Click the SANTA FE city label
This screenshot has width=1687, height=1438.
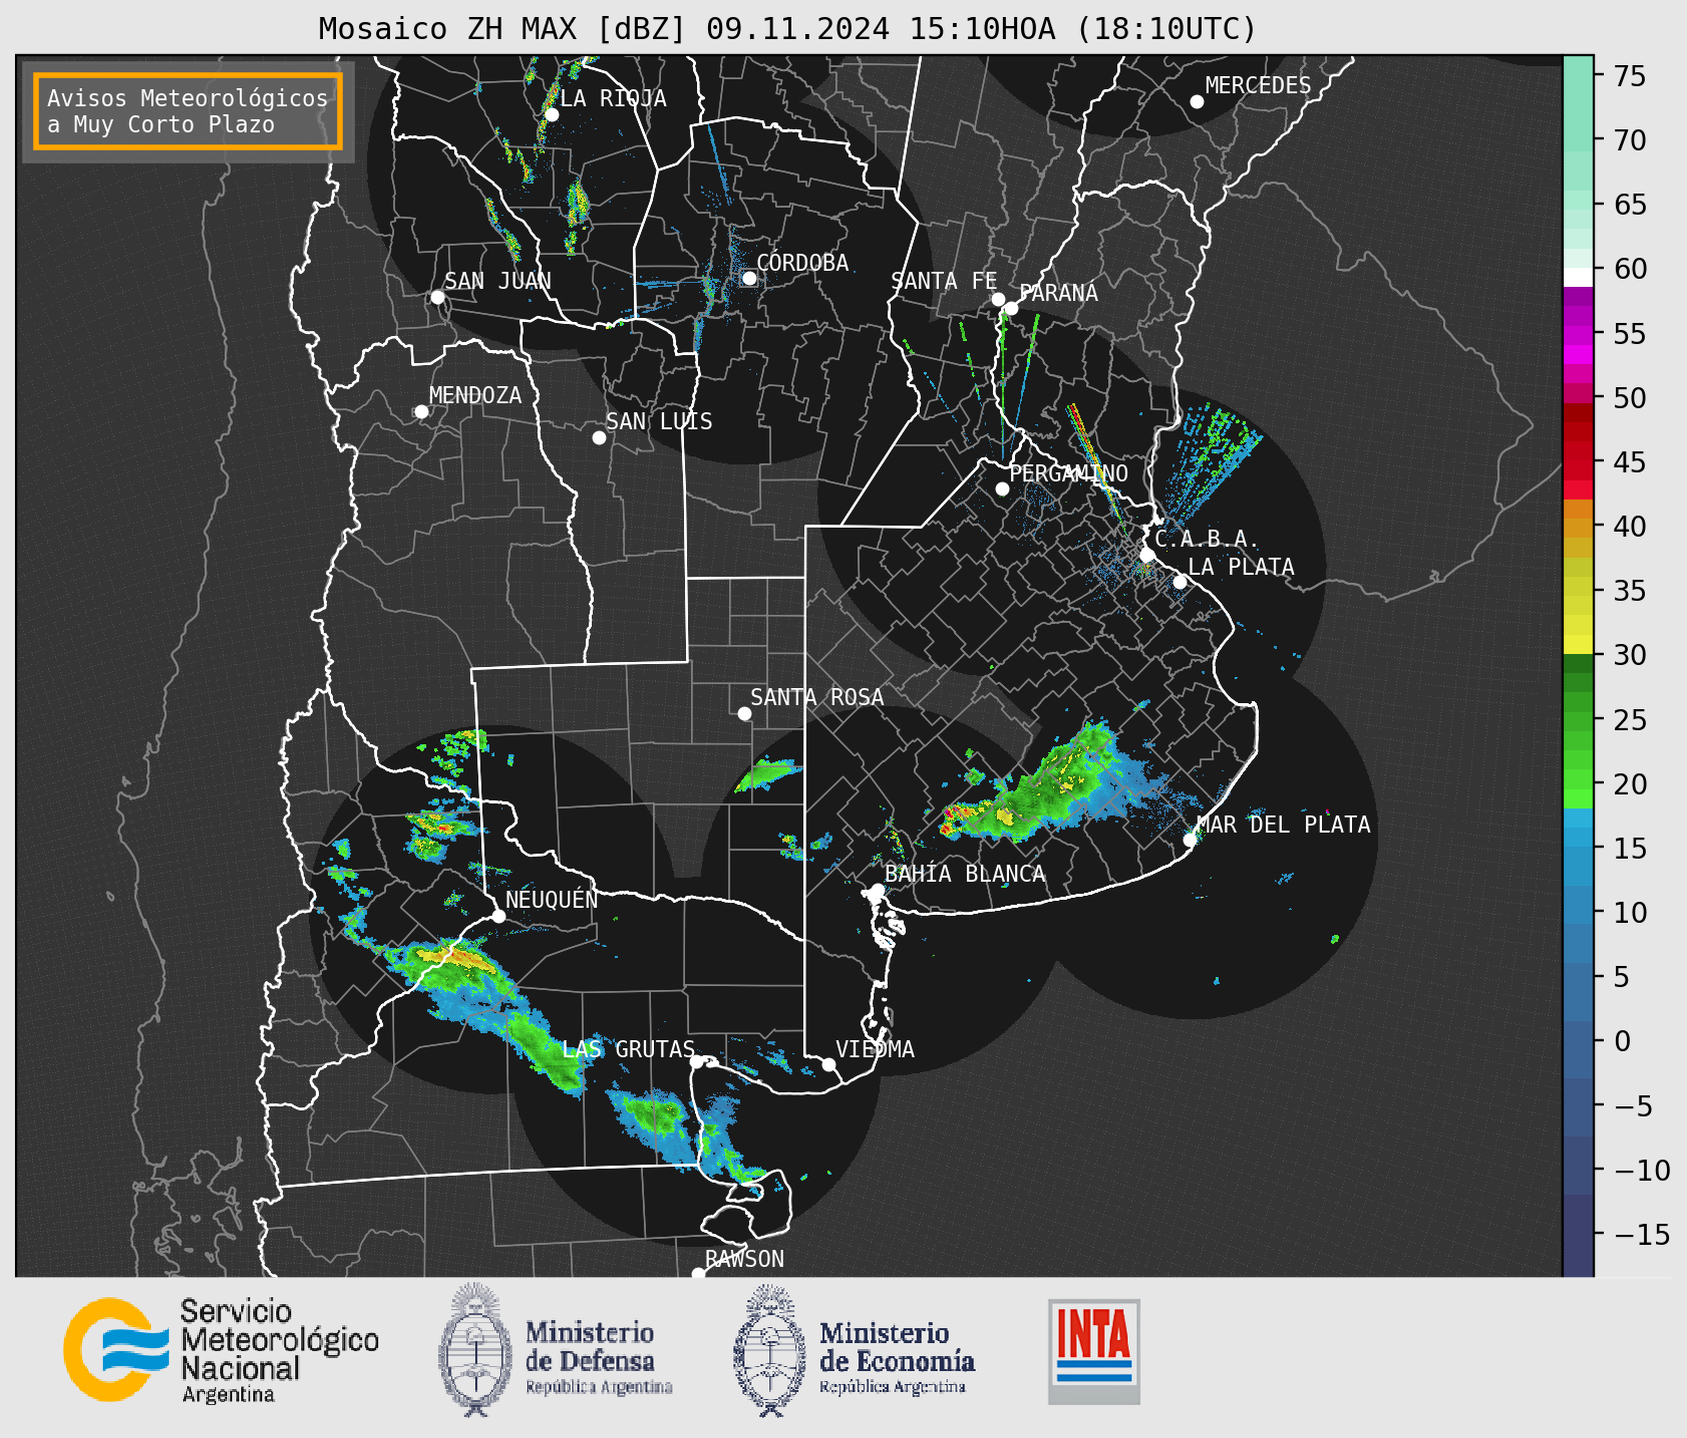(944, 281)
